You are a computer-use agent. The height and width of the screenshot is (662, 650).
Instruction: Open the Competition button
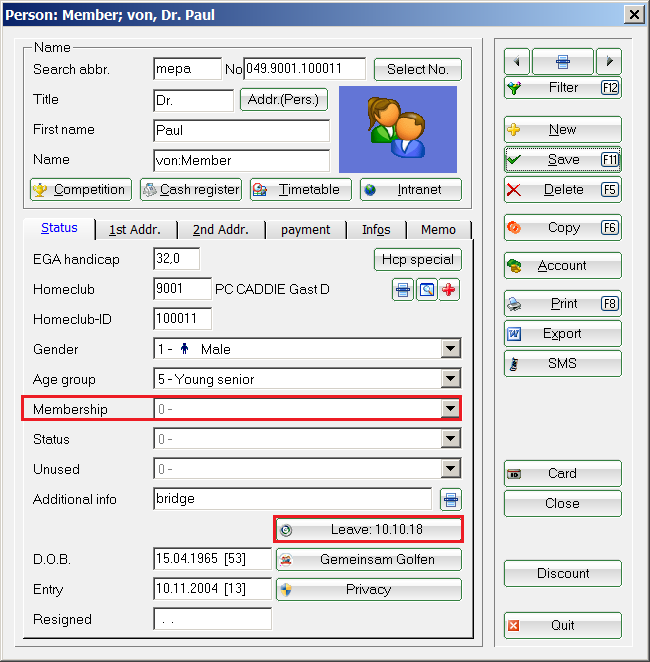81,190
